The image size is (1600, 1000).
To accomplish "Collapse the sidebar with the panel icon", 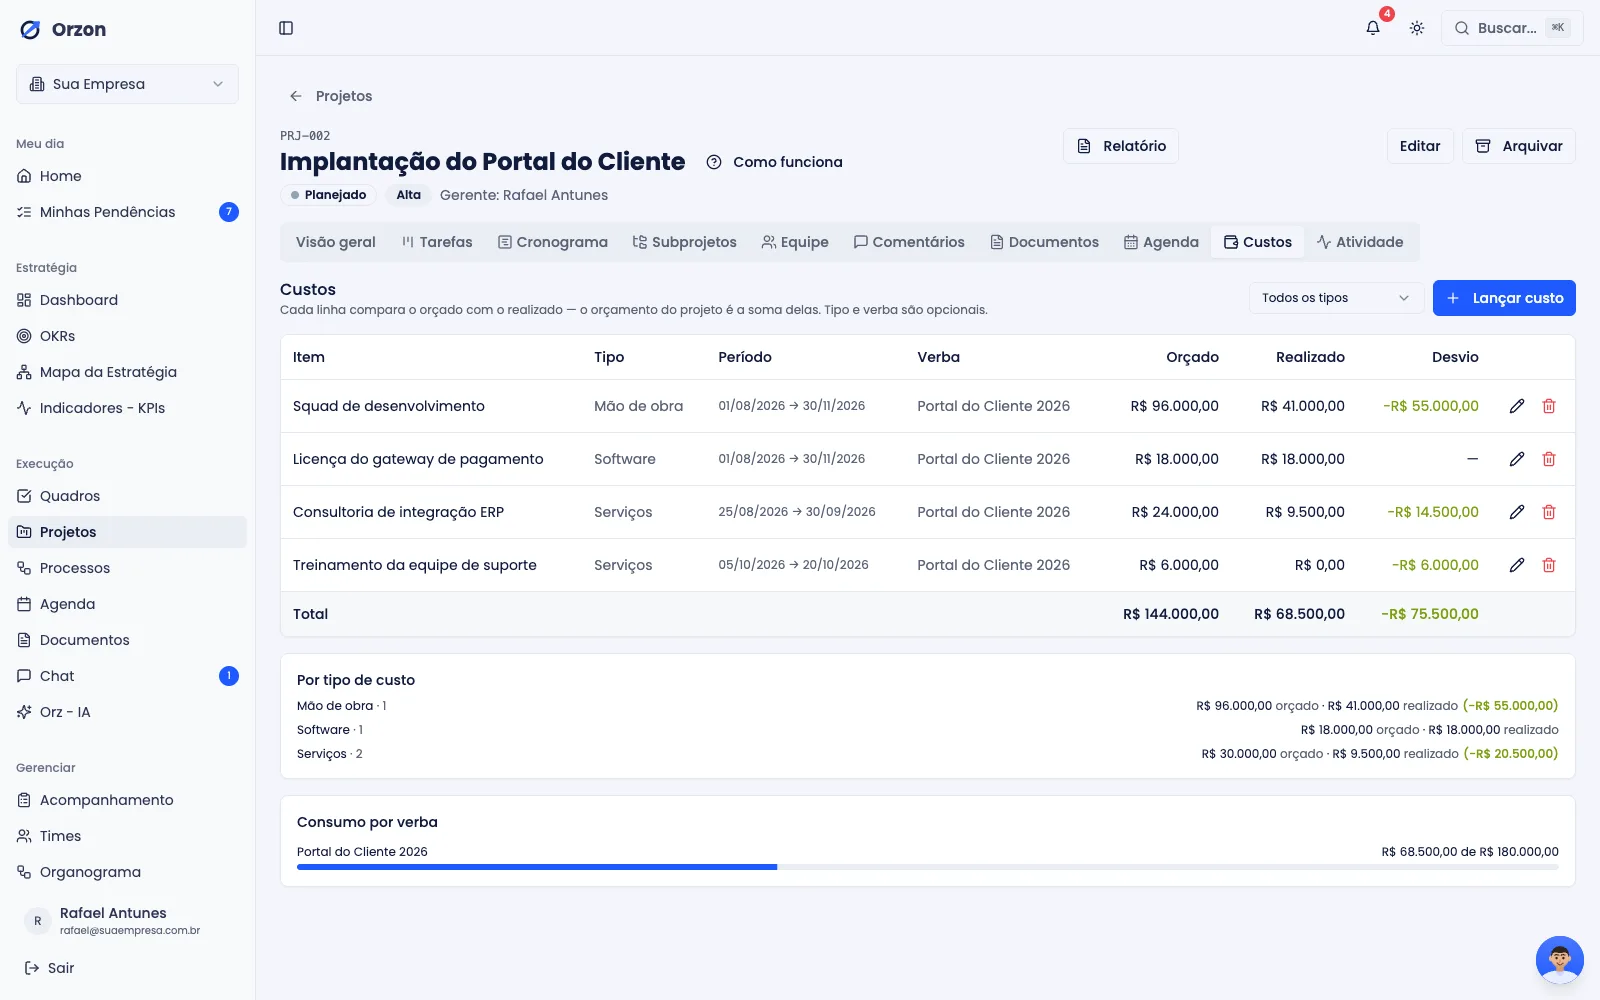I will pyautogui.click(x=286, y=28).
